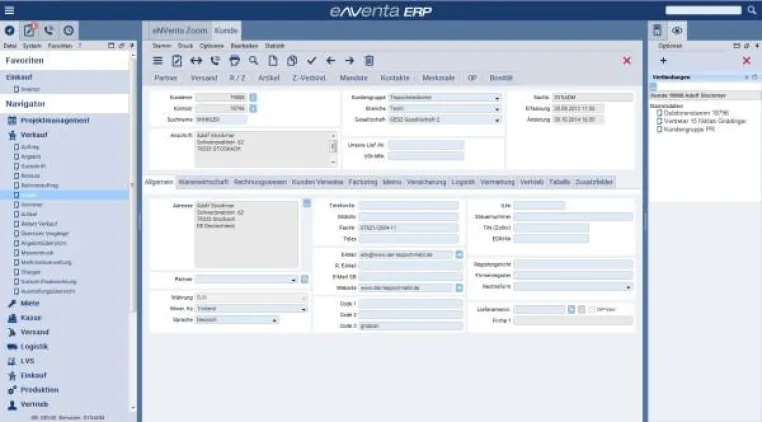Click the info button next to Kontonr field
The image size is (762, 422).
point(253,108)
